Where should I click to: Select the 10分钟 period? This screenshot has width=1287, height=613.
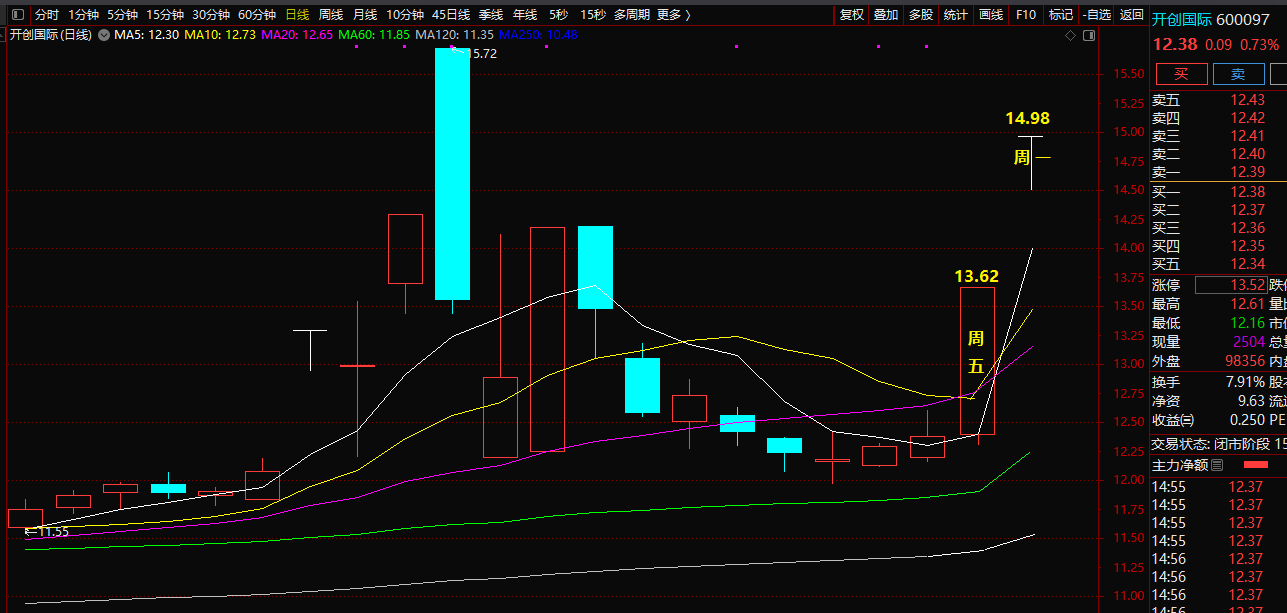click(x=405, y=15)
